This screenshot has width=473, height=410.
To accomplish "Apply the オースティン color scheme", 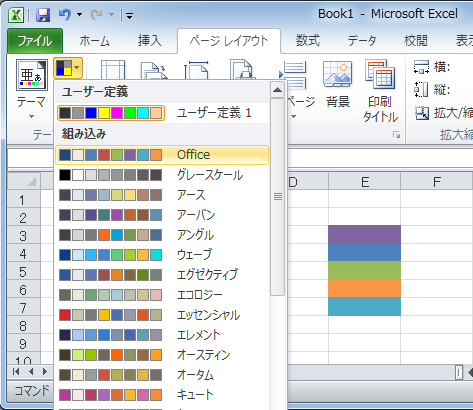I will point(162,355).
